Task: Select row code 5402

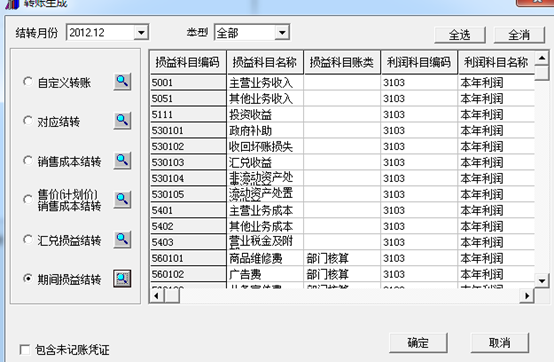Action: pyautogui.click(x=188, y=226)
